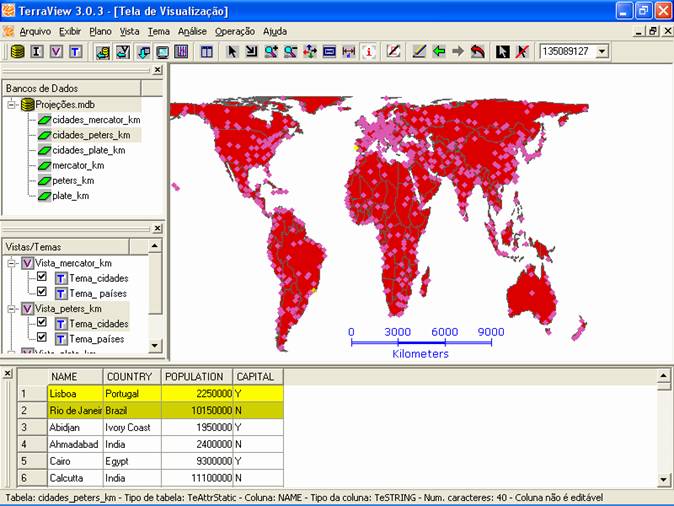Open the Ajuda menu
The image size is (674, 506).
[275, 31]
